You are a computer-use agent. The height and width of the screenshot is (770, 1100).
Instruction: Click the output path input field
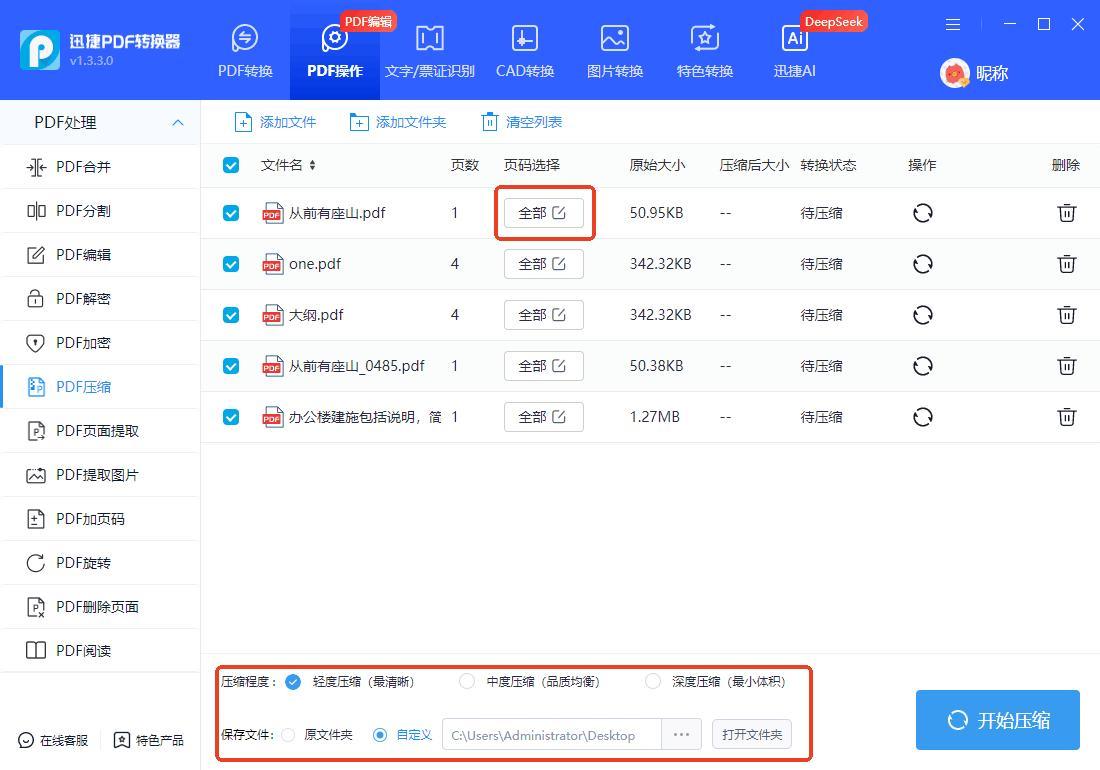click(550, 735)
